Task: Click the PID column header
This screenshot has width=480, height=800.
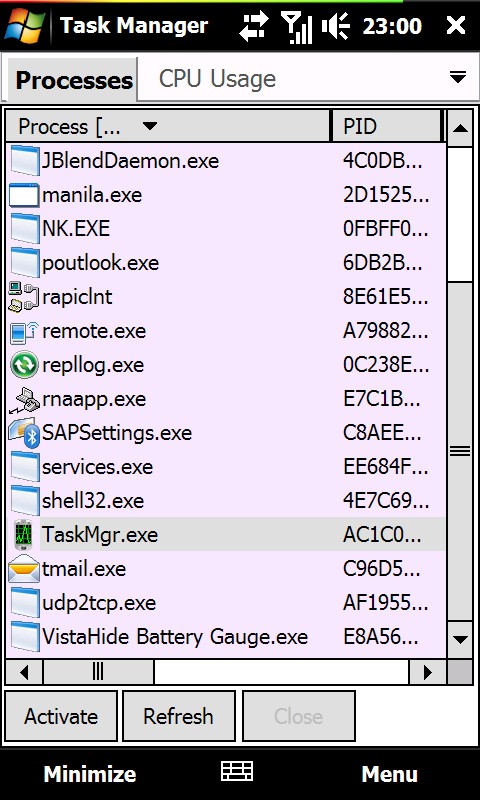Action: pyautogui.click(x=386, y=126)
